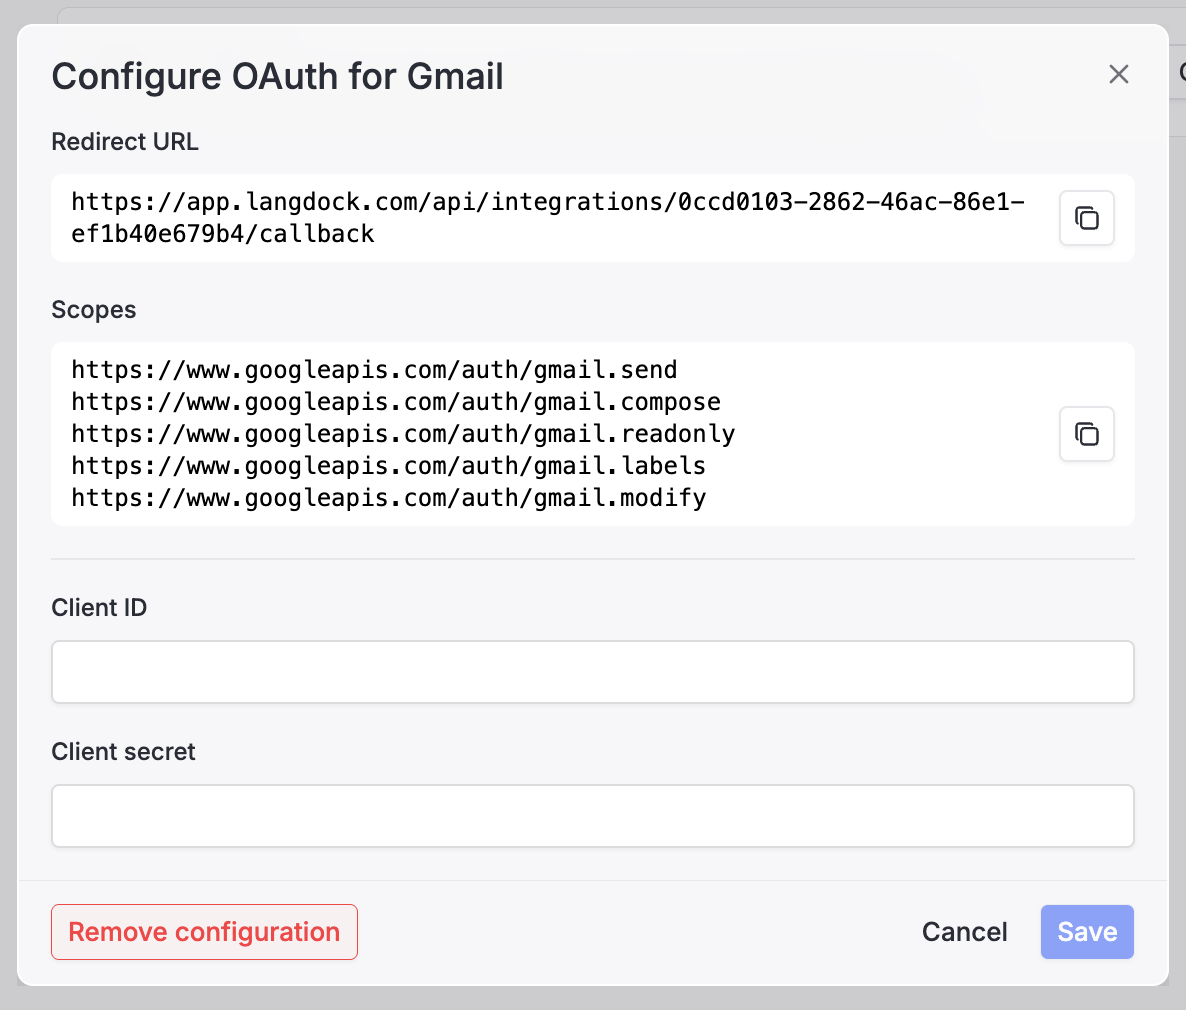This screenshot has width=1186, height=1010.
Task: Close the Configure OAuth dialog
Action: coord(1119,74)
